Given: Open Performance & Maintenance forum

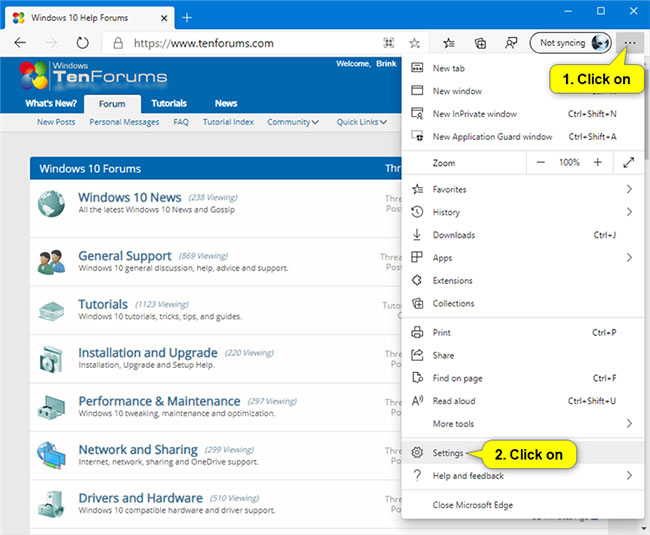Looking at the screenshot, I should pyautogui.click(x=159, y=401).
